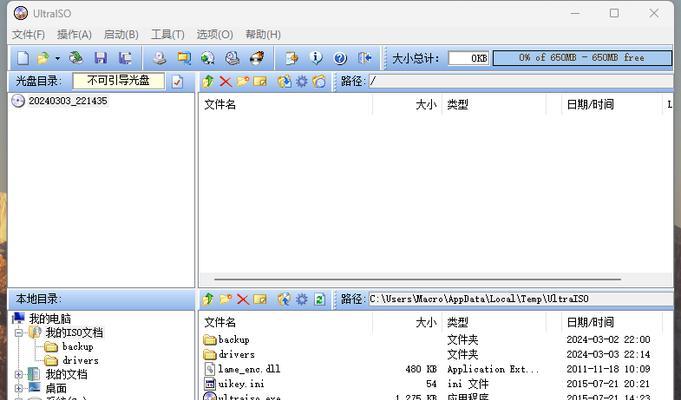This screenshot has width=681, height=400.
Task: Click the Mount to virtual drive icon
Action: [232, 58]
